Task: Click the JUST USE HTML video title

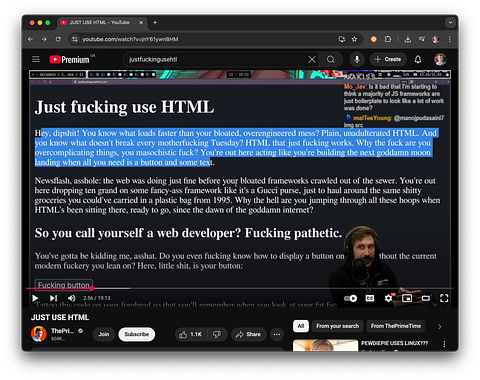Action: pos(60,317)
